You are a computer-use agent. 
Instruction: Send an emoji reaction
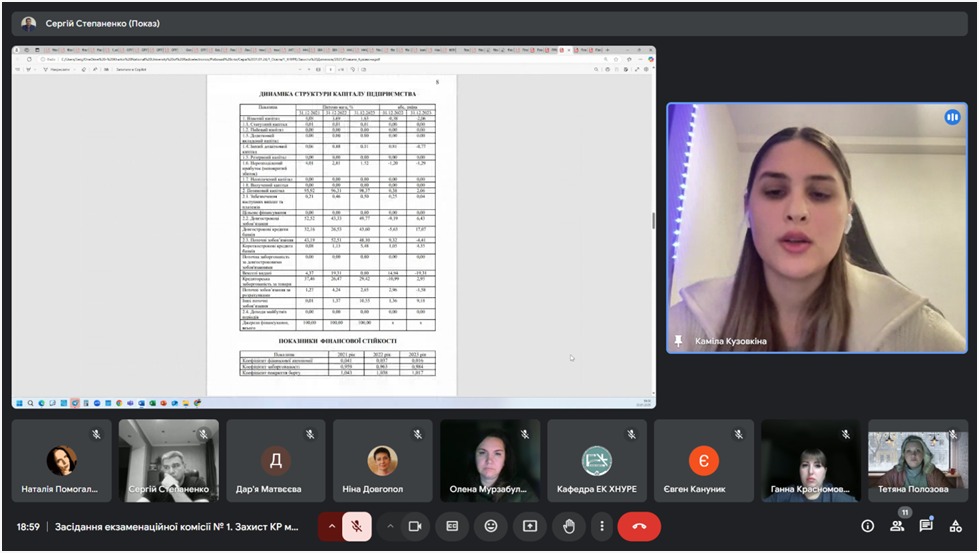tap(490, 526)
